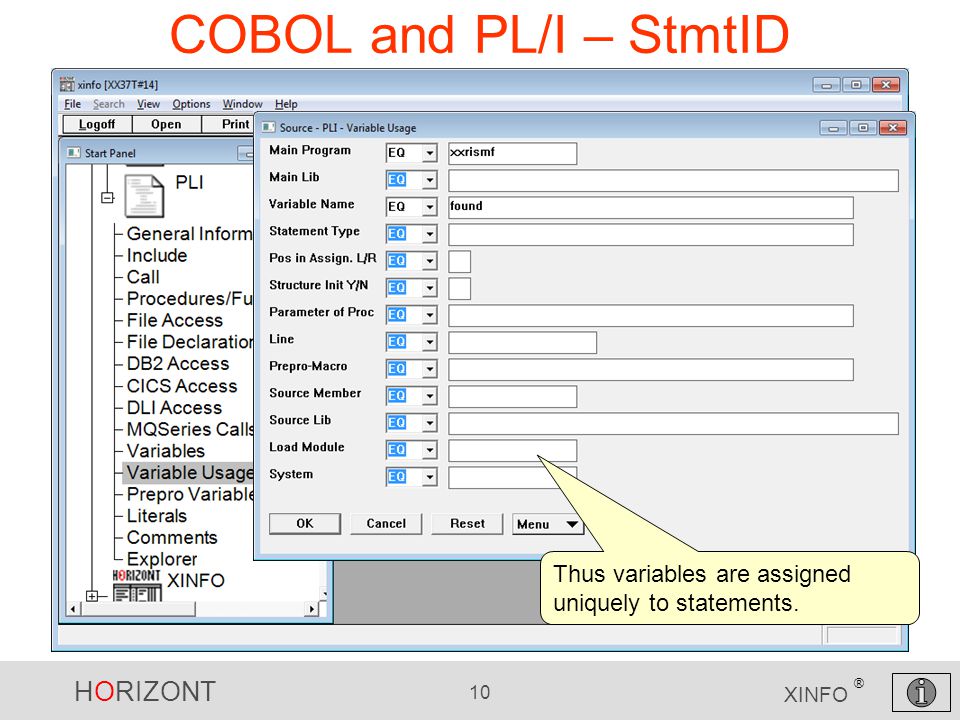Open Source Lib operator dropdown

pyautogui.click(x=430, y=422)
